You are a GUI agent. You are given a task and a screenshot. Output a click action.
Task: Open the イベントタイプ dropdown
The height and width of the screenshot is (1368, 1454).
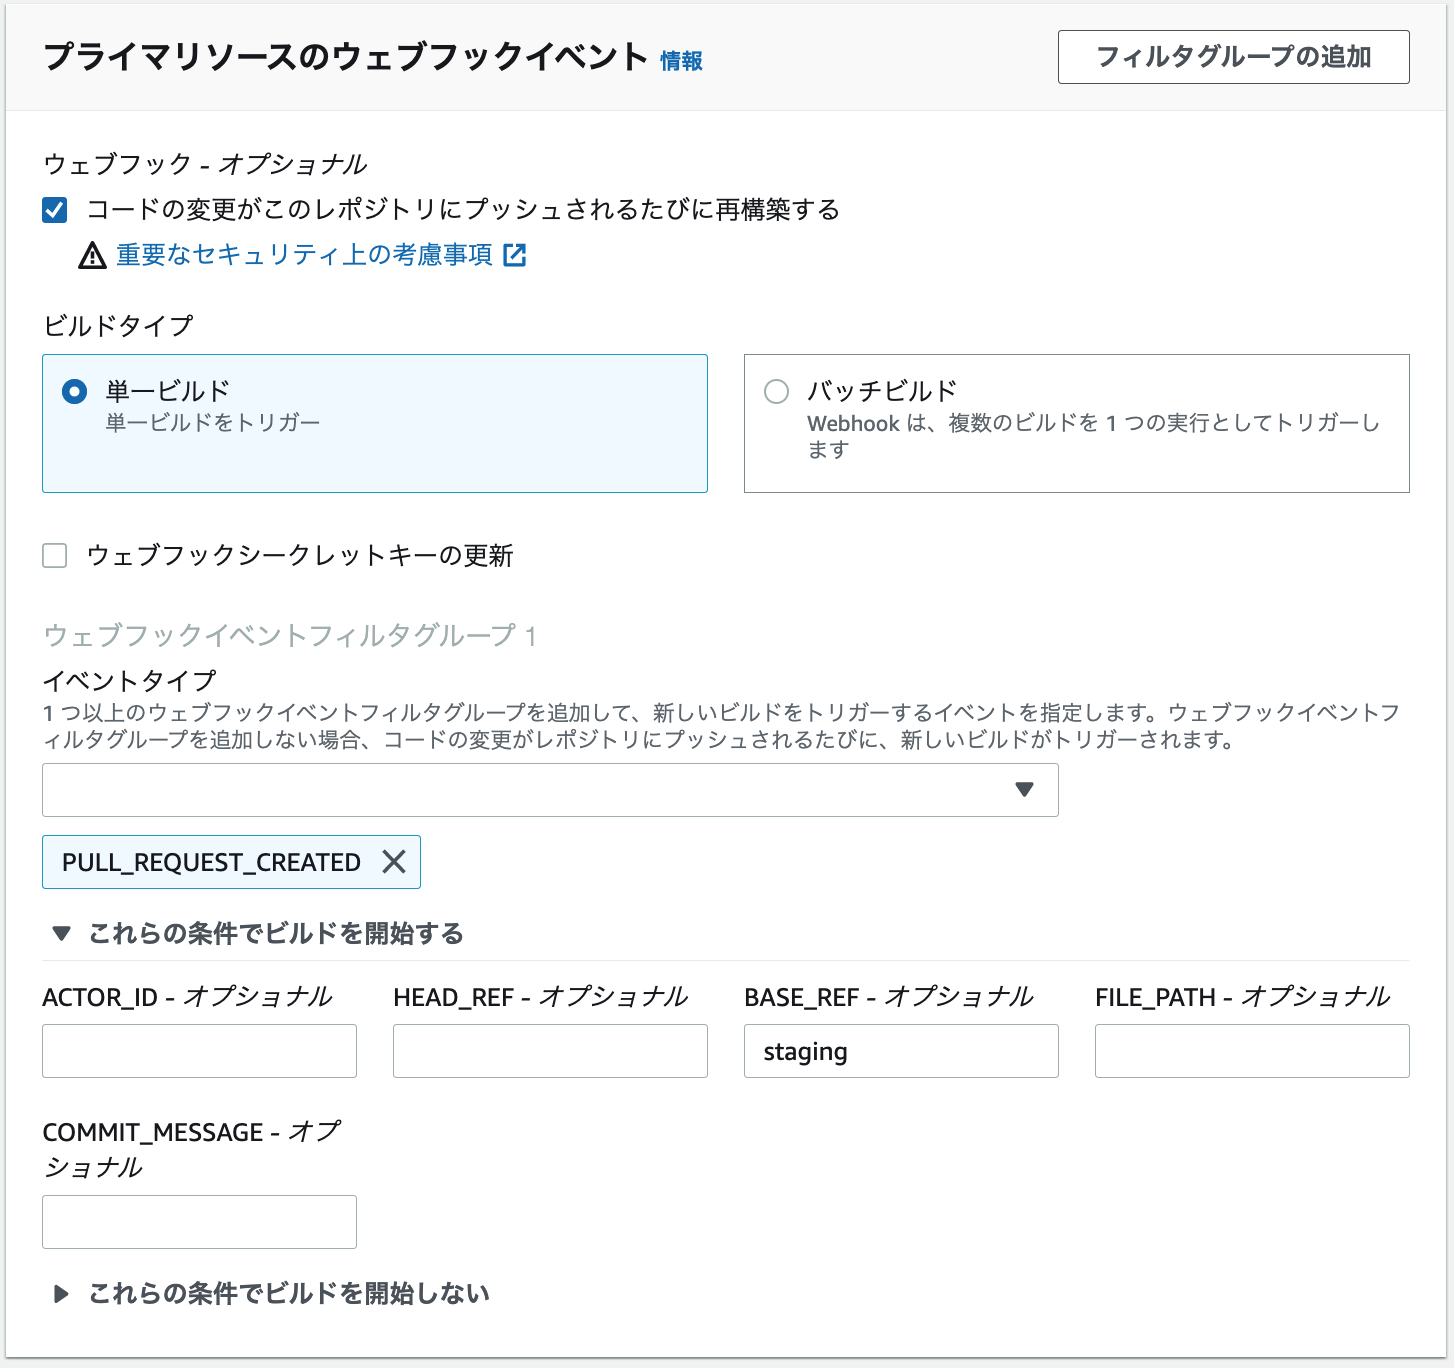(550, 790)
